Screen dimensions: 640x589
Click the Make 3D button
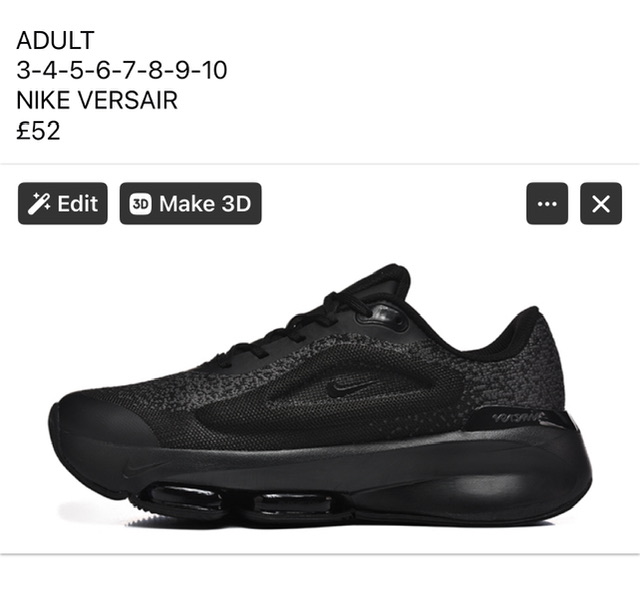tap(190, 203)
